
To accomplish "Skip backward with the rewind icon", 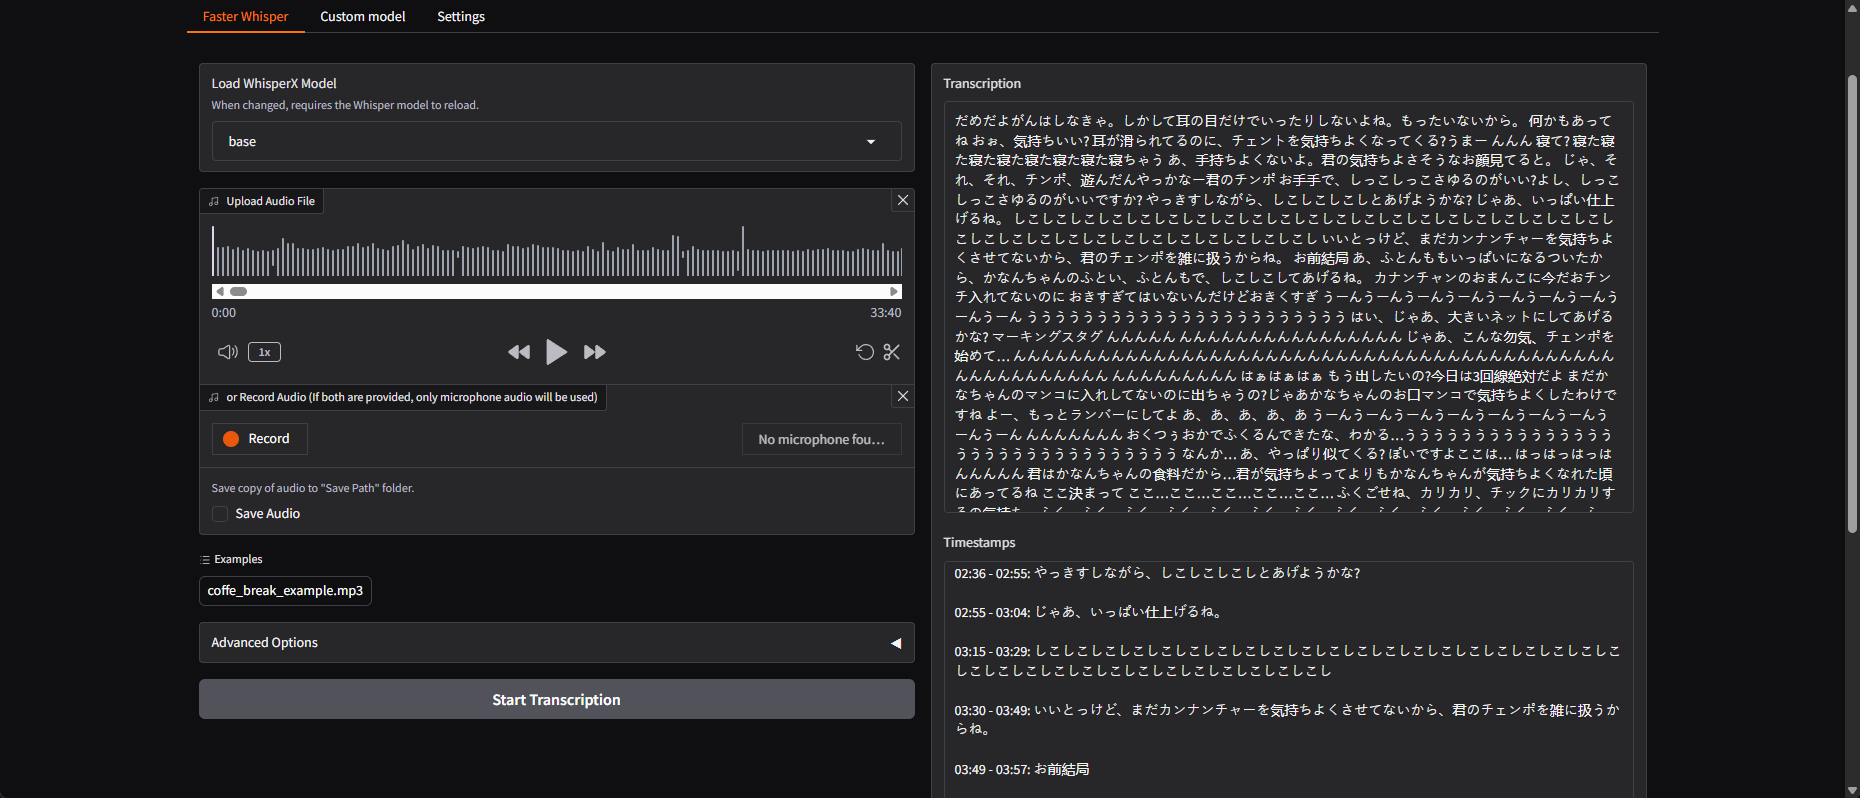I will coord(518,352).
